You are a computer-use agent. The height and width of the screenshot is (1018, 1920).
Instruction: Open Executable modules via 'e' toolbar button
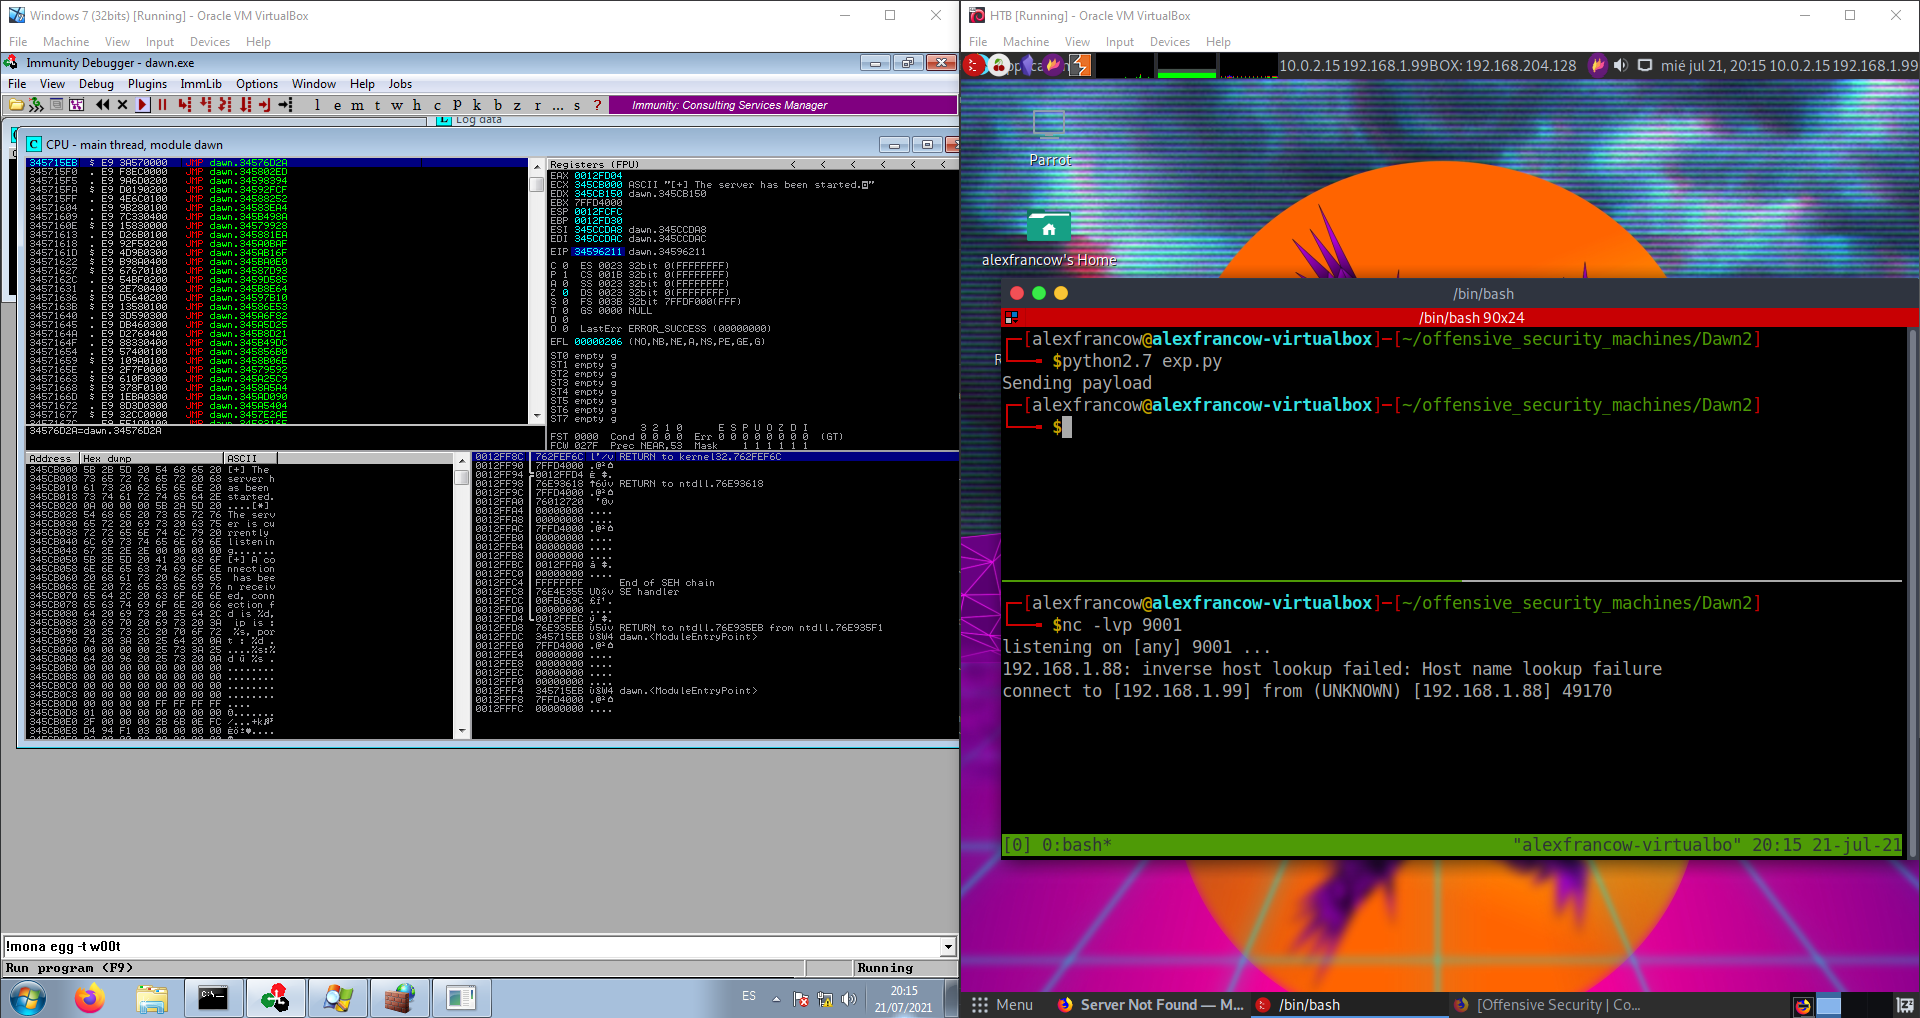coord(337,105)
